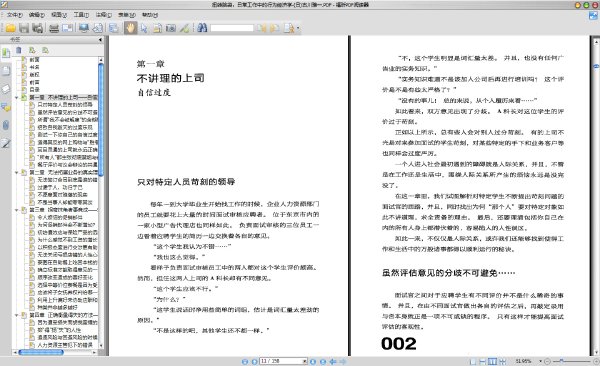Collapse the 第二章 bookmark node
This screenshot has width=600, height=366.
click(x=16, y=173)
